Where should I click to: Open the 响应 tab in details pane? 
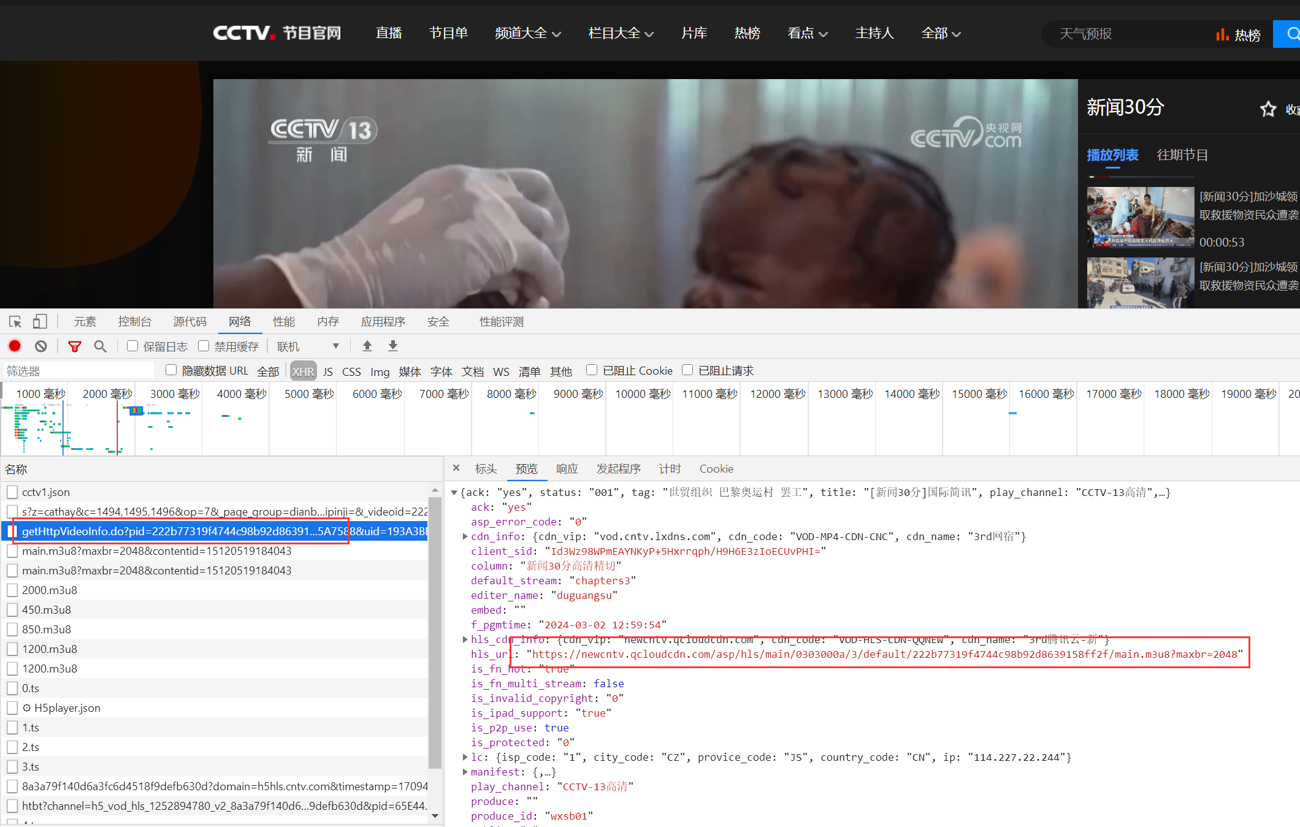click(x=567, y=469)
